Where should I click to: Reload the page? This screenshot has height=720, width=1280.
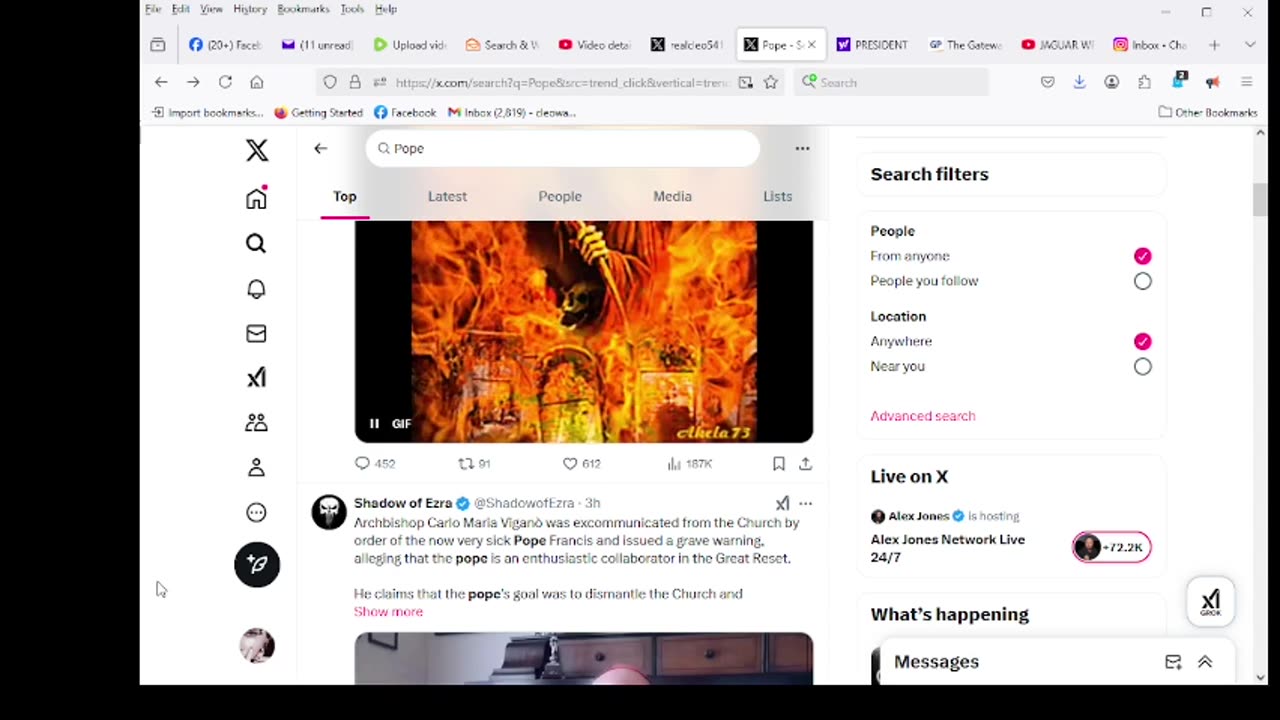(x=225, y=82)
